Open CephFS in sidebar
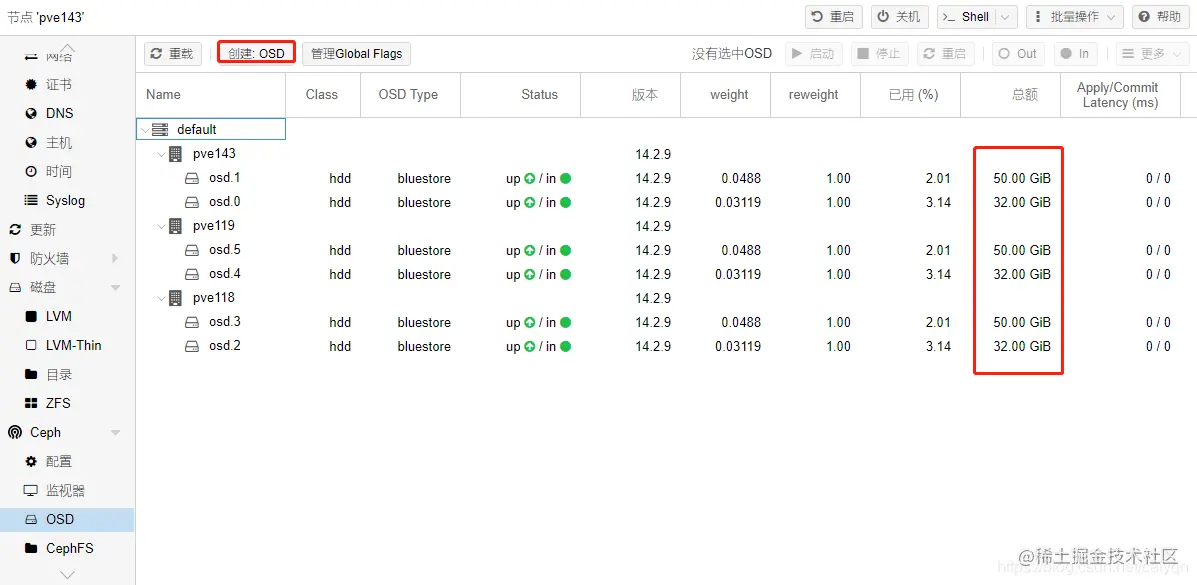 67,548
